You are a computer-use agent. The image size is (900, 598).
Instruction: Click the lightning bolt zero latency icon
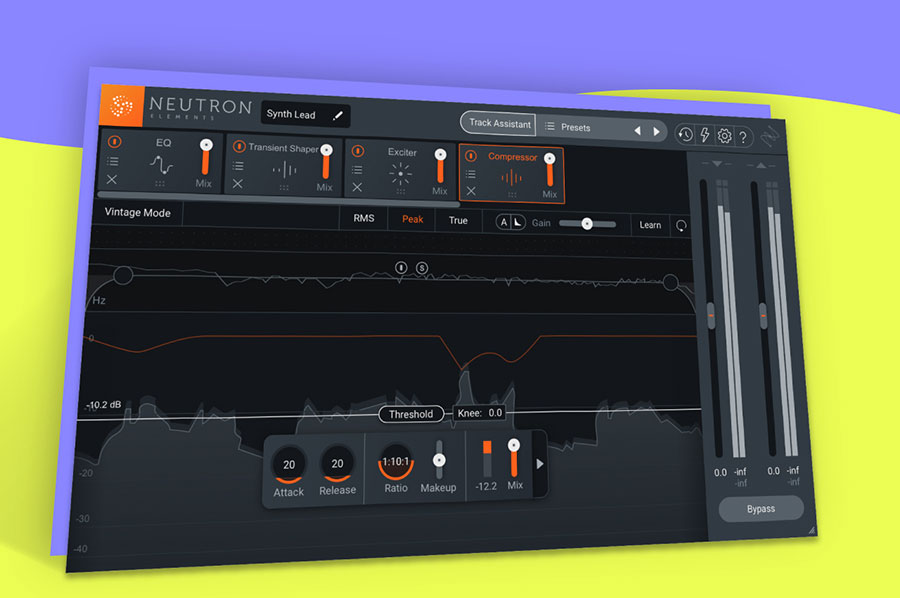(x=704, y=135)
